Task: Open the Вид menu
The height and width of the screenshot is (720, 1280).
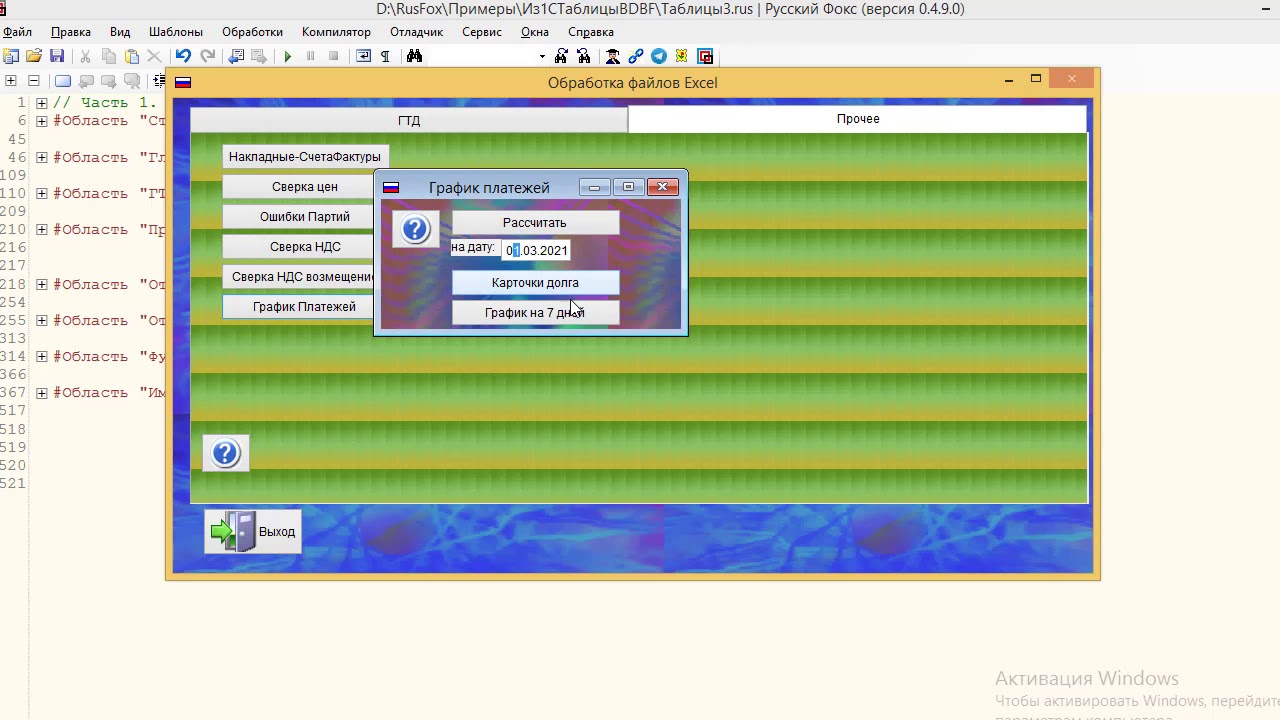Action: coord(120,32)
